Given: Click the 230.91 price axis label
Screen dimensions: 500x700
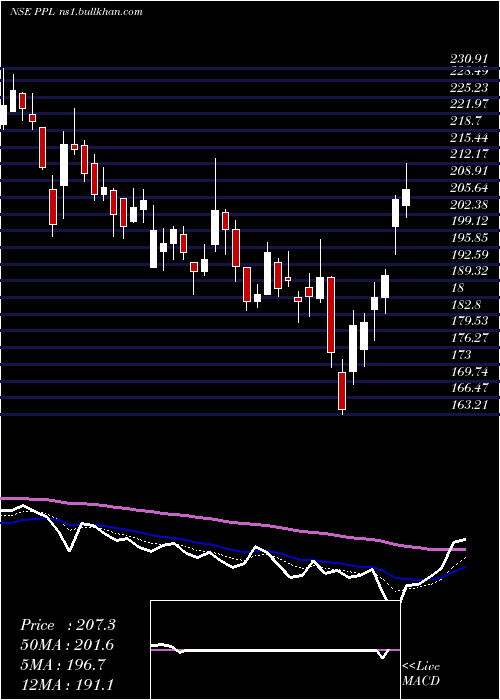Looking at the screenshot, I should coord(468,59).
